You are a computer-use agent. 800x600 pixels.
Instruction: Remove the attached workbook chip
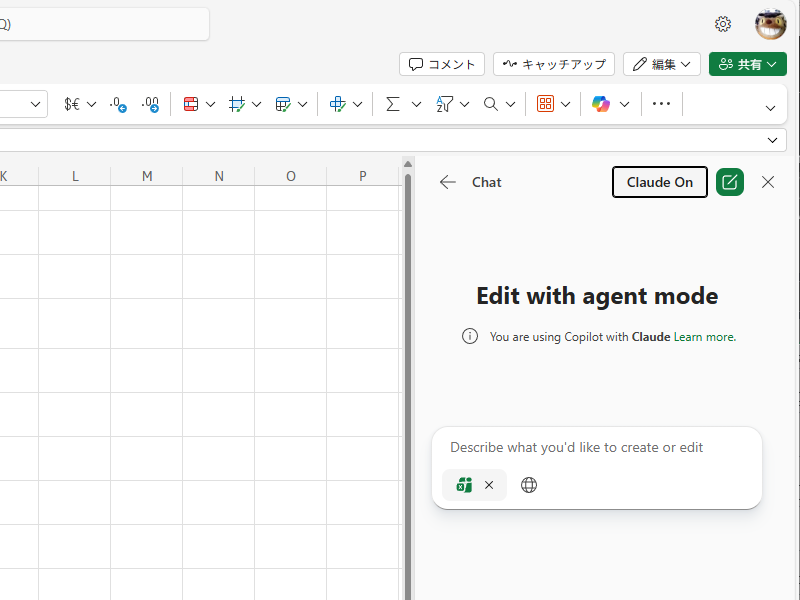click(x=489, y=485)
